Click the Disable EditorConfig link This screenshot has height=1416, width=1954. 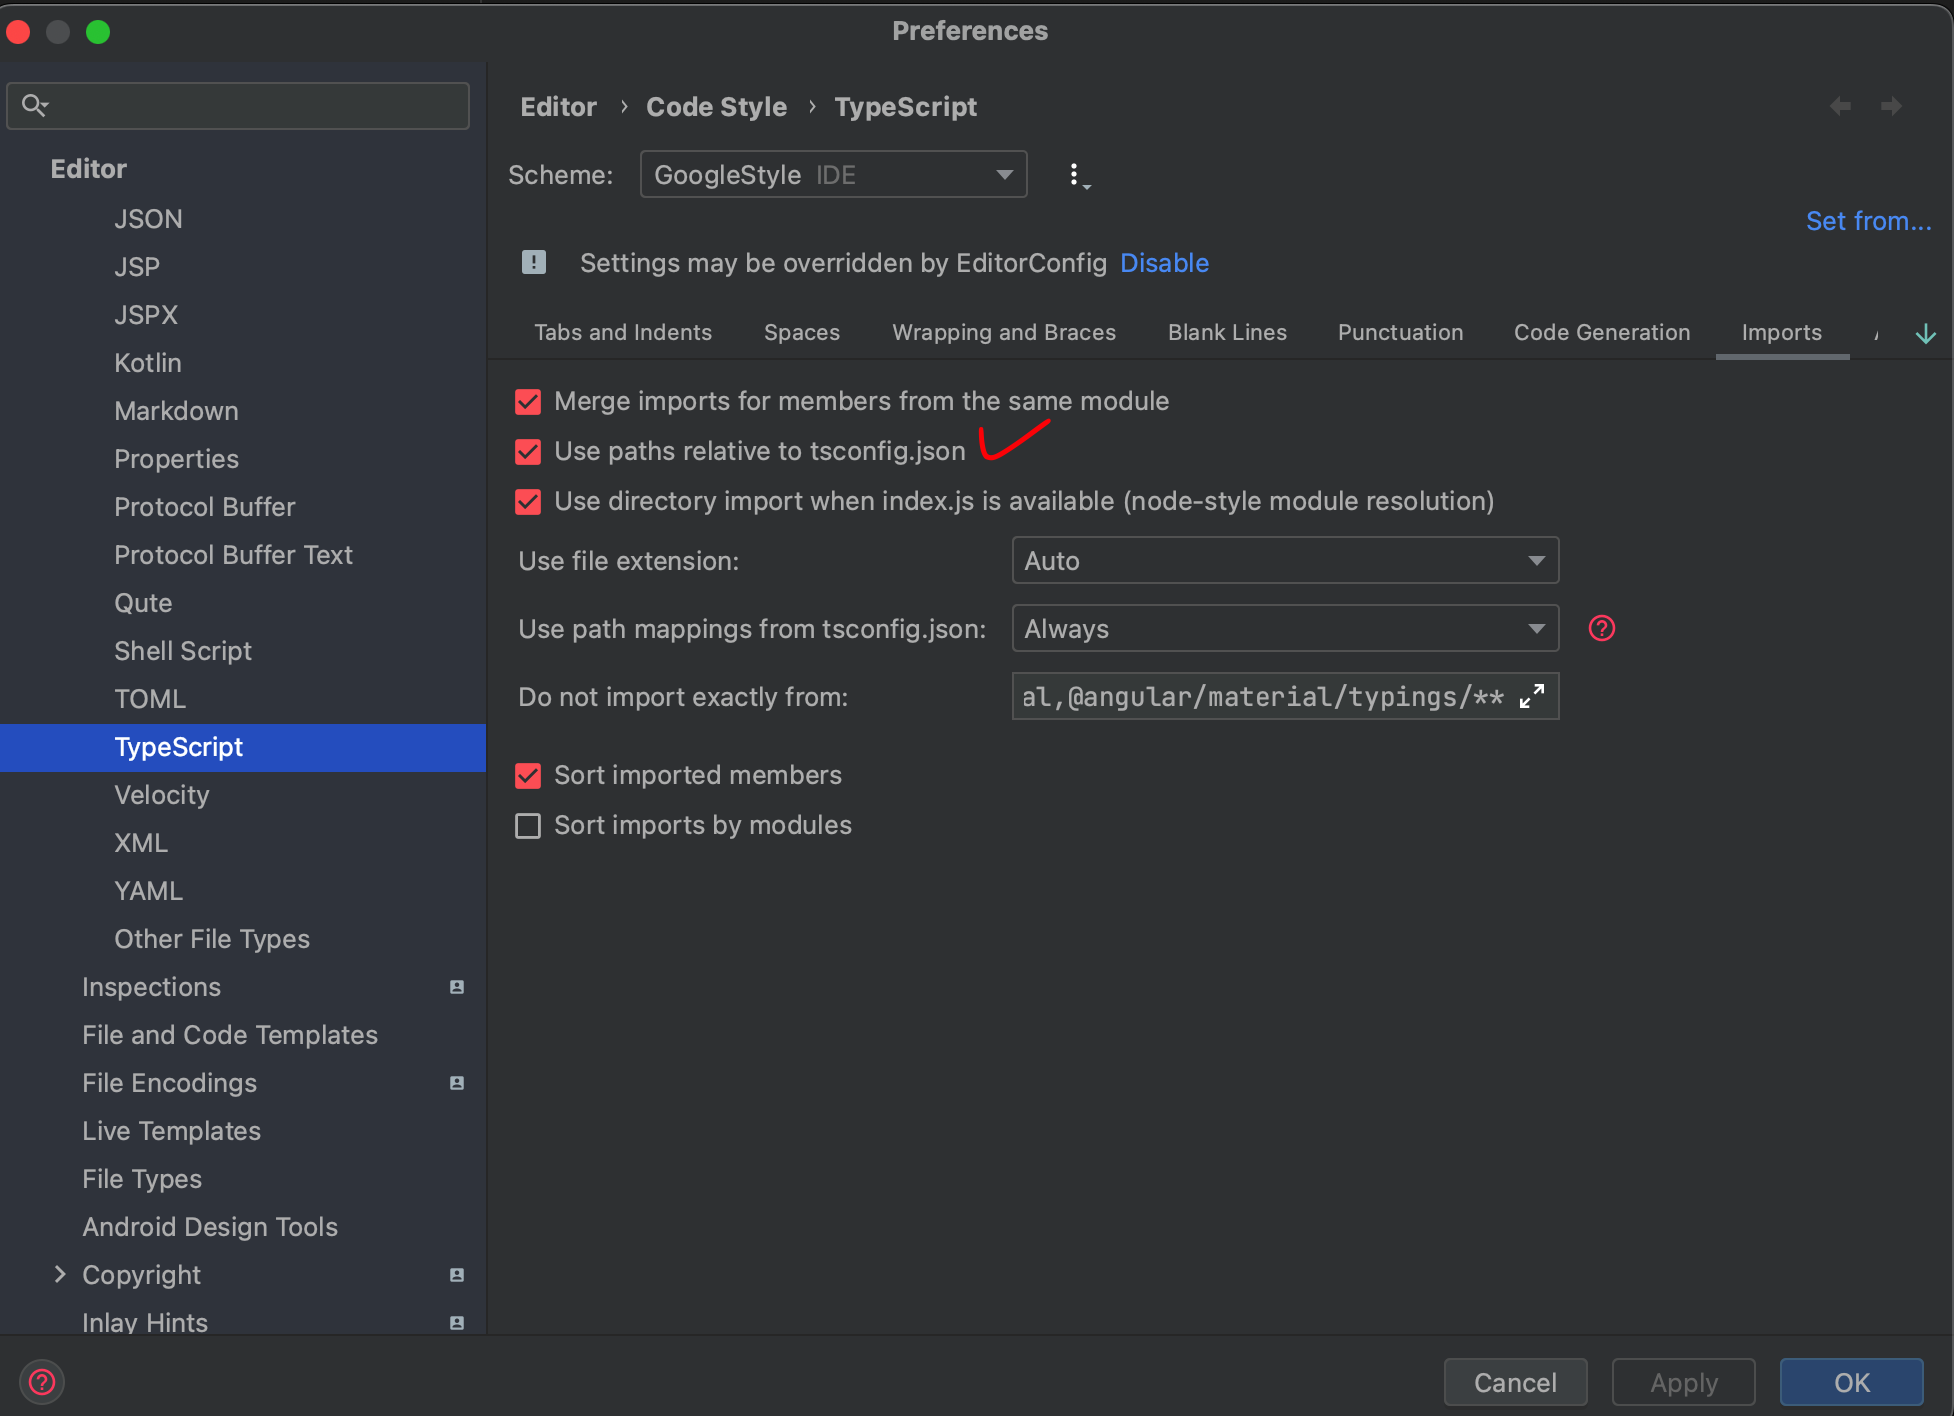pyautogui.click(x=1164, y=263)
